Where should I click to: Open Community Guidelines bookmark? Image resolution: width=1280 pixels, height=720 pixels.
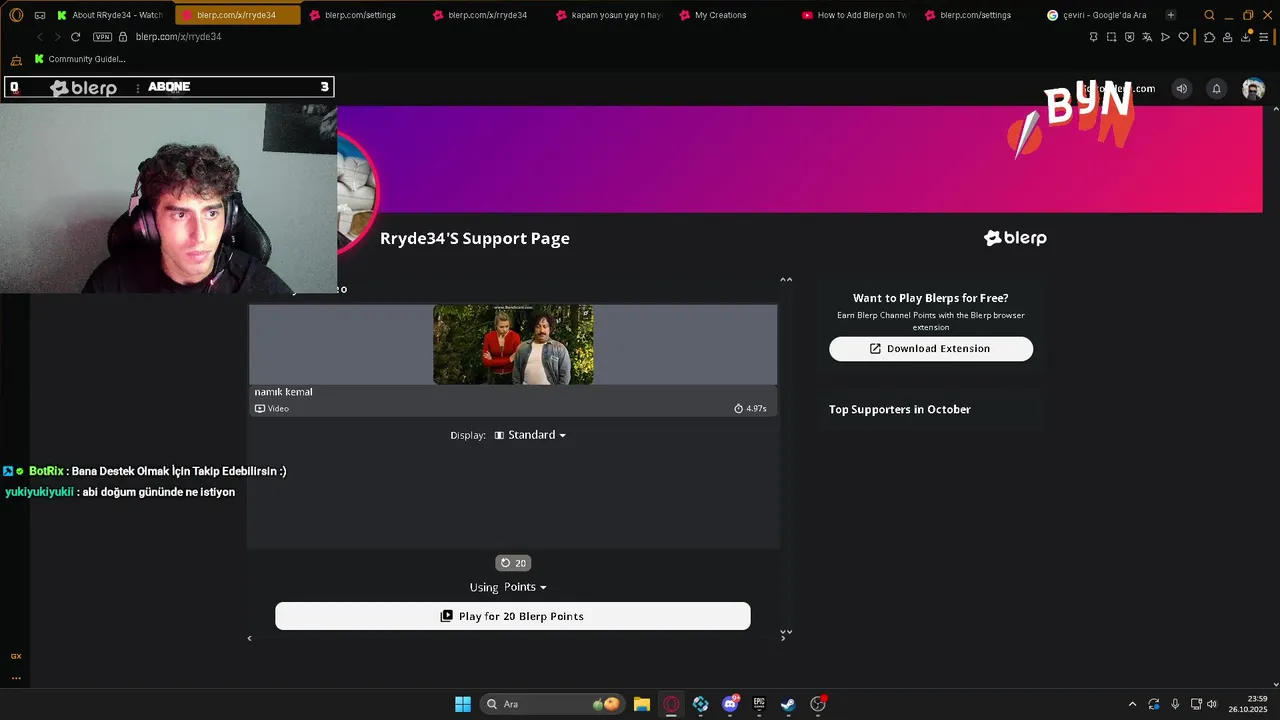pos(80,59)
